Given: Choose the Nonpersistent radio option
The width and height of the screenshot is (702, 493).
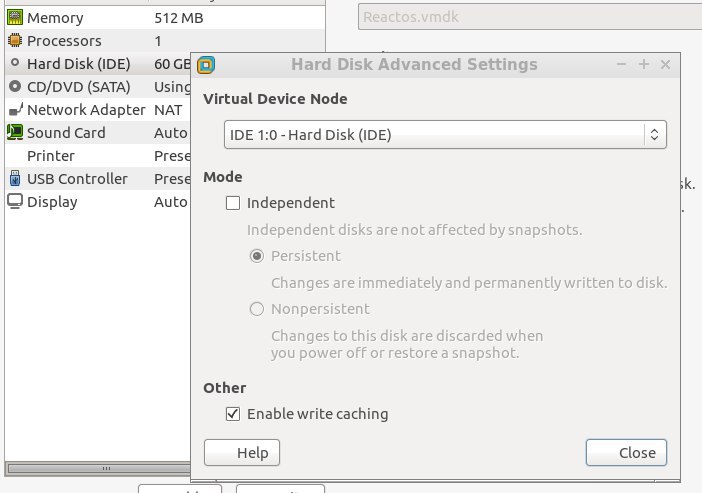Looking at the screenshot, I should pos(257,310).
